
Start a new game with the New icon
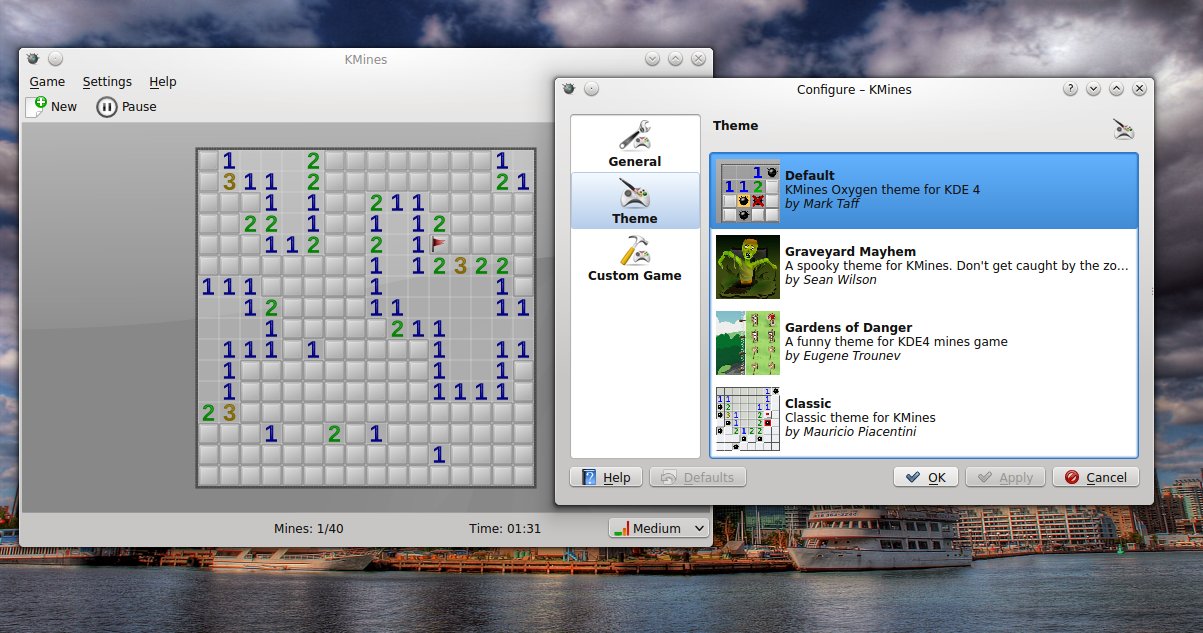[x=37, y=106]
